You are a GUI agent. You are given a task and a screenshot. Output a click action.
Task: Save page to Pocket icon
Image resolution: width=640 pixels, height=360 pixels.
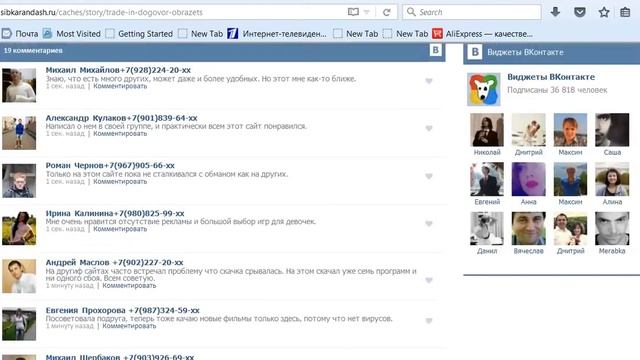[580, 12]
